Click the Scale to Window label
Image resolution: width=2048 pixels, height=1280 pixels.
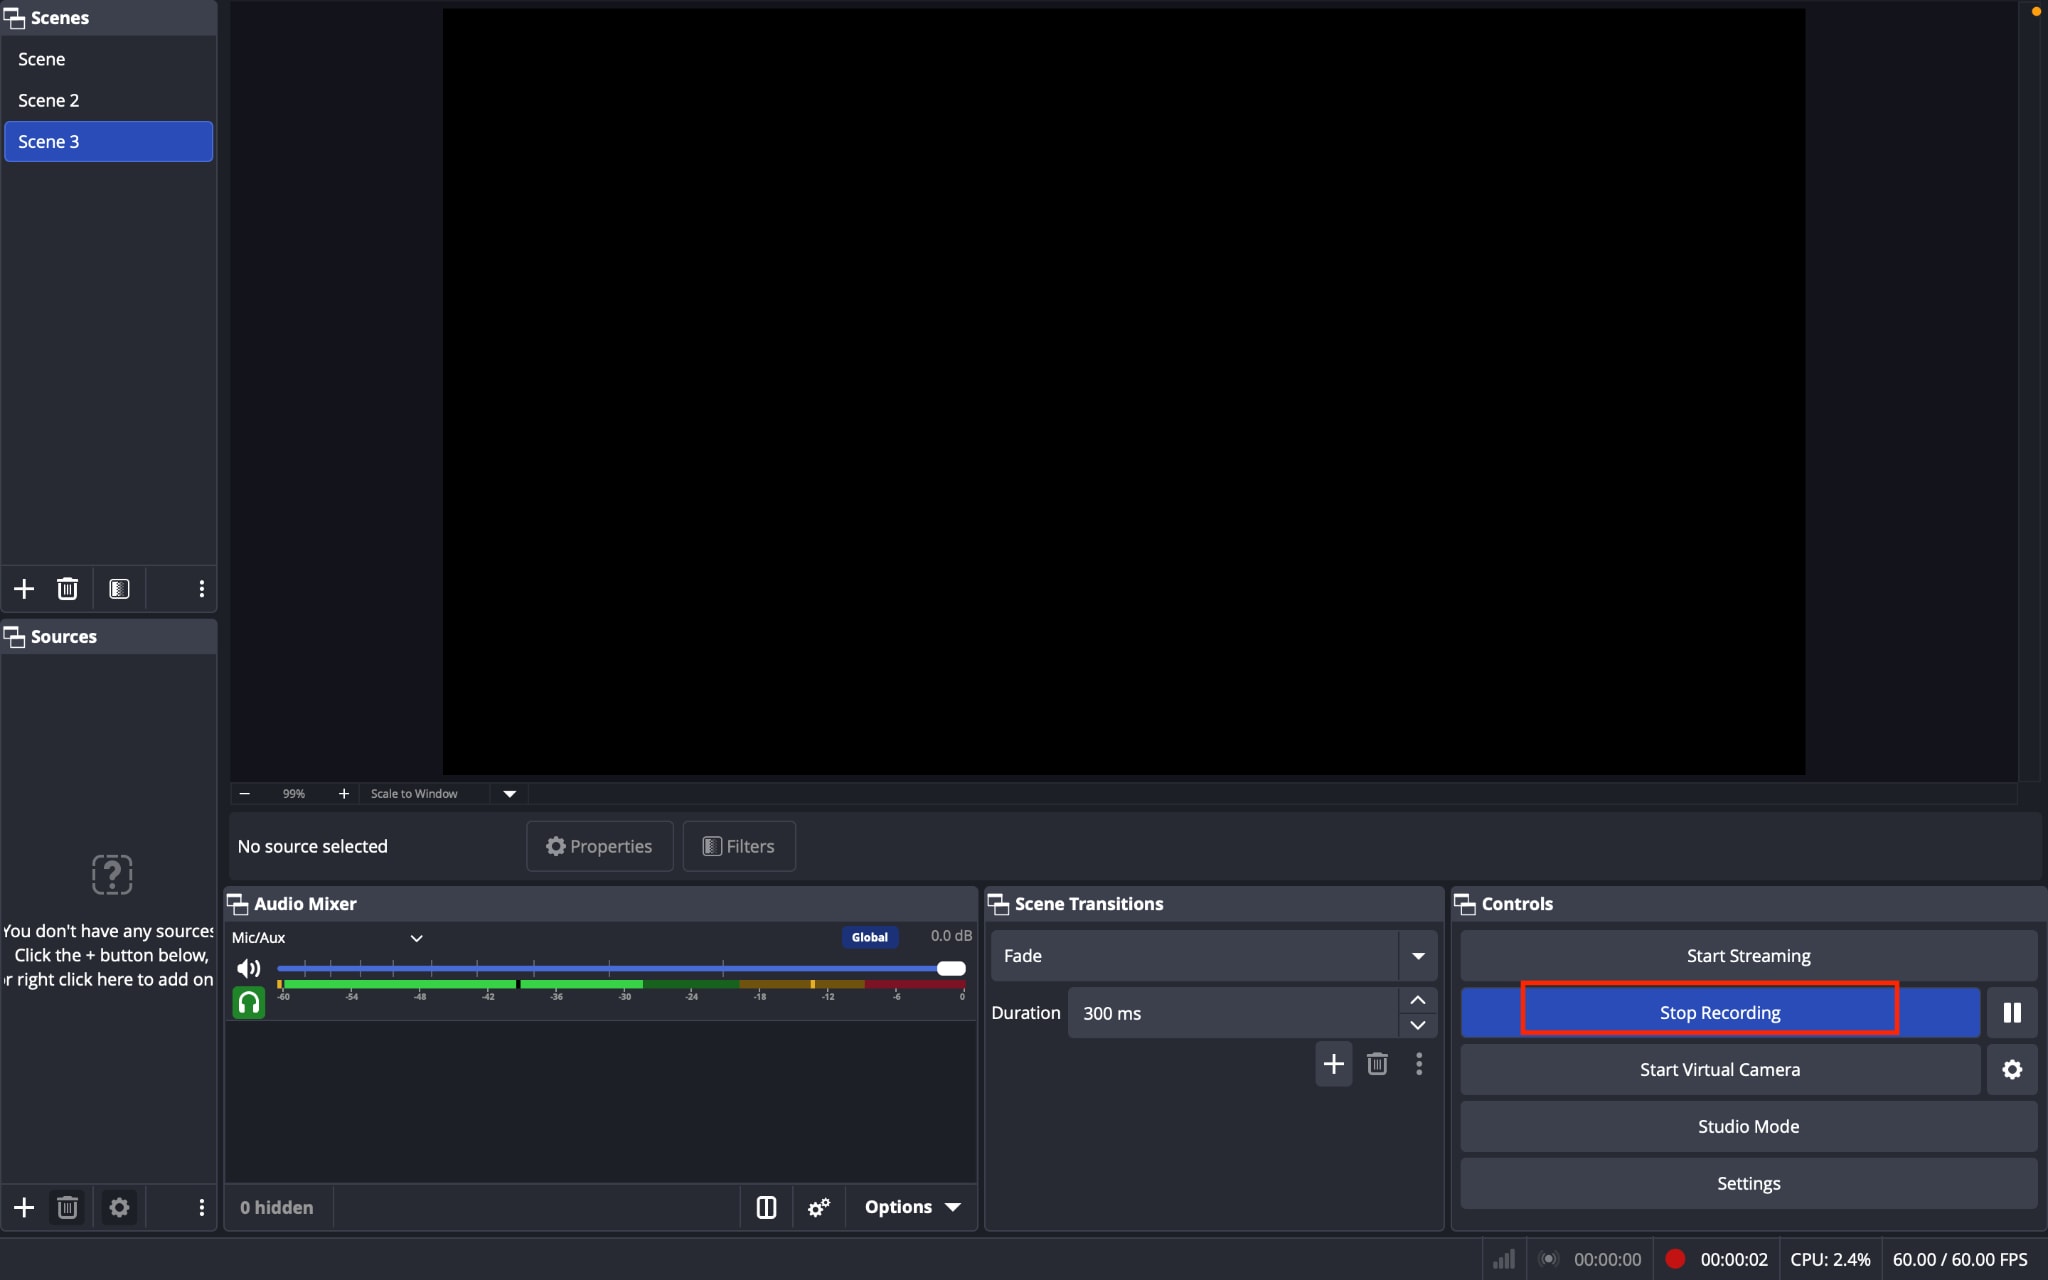click(x=414, y=794)
